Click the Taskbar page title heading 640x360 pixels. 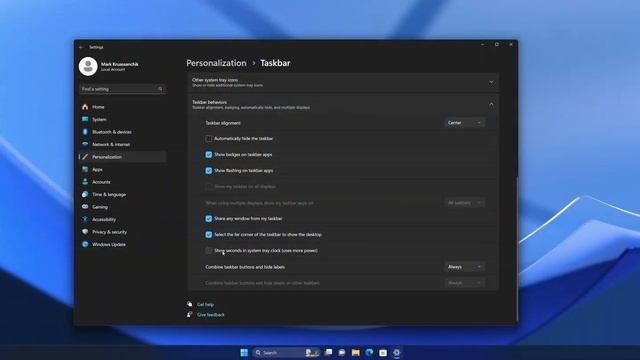[x=275, y=63]
